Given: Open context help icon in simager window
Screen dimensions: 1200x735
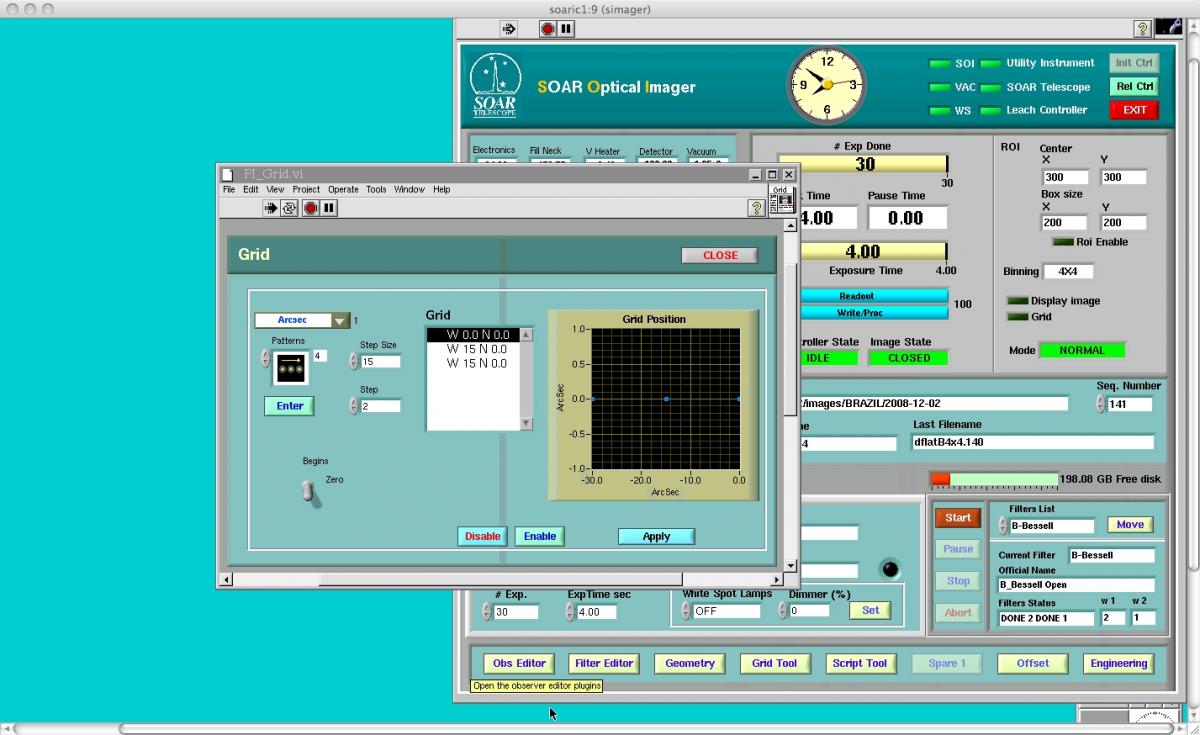Looking at the screenshot, I should [1142, 29].
